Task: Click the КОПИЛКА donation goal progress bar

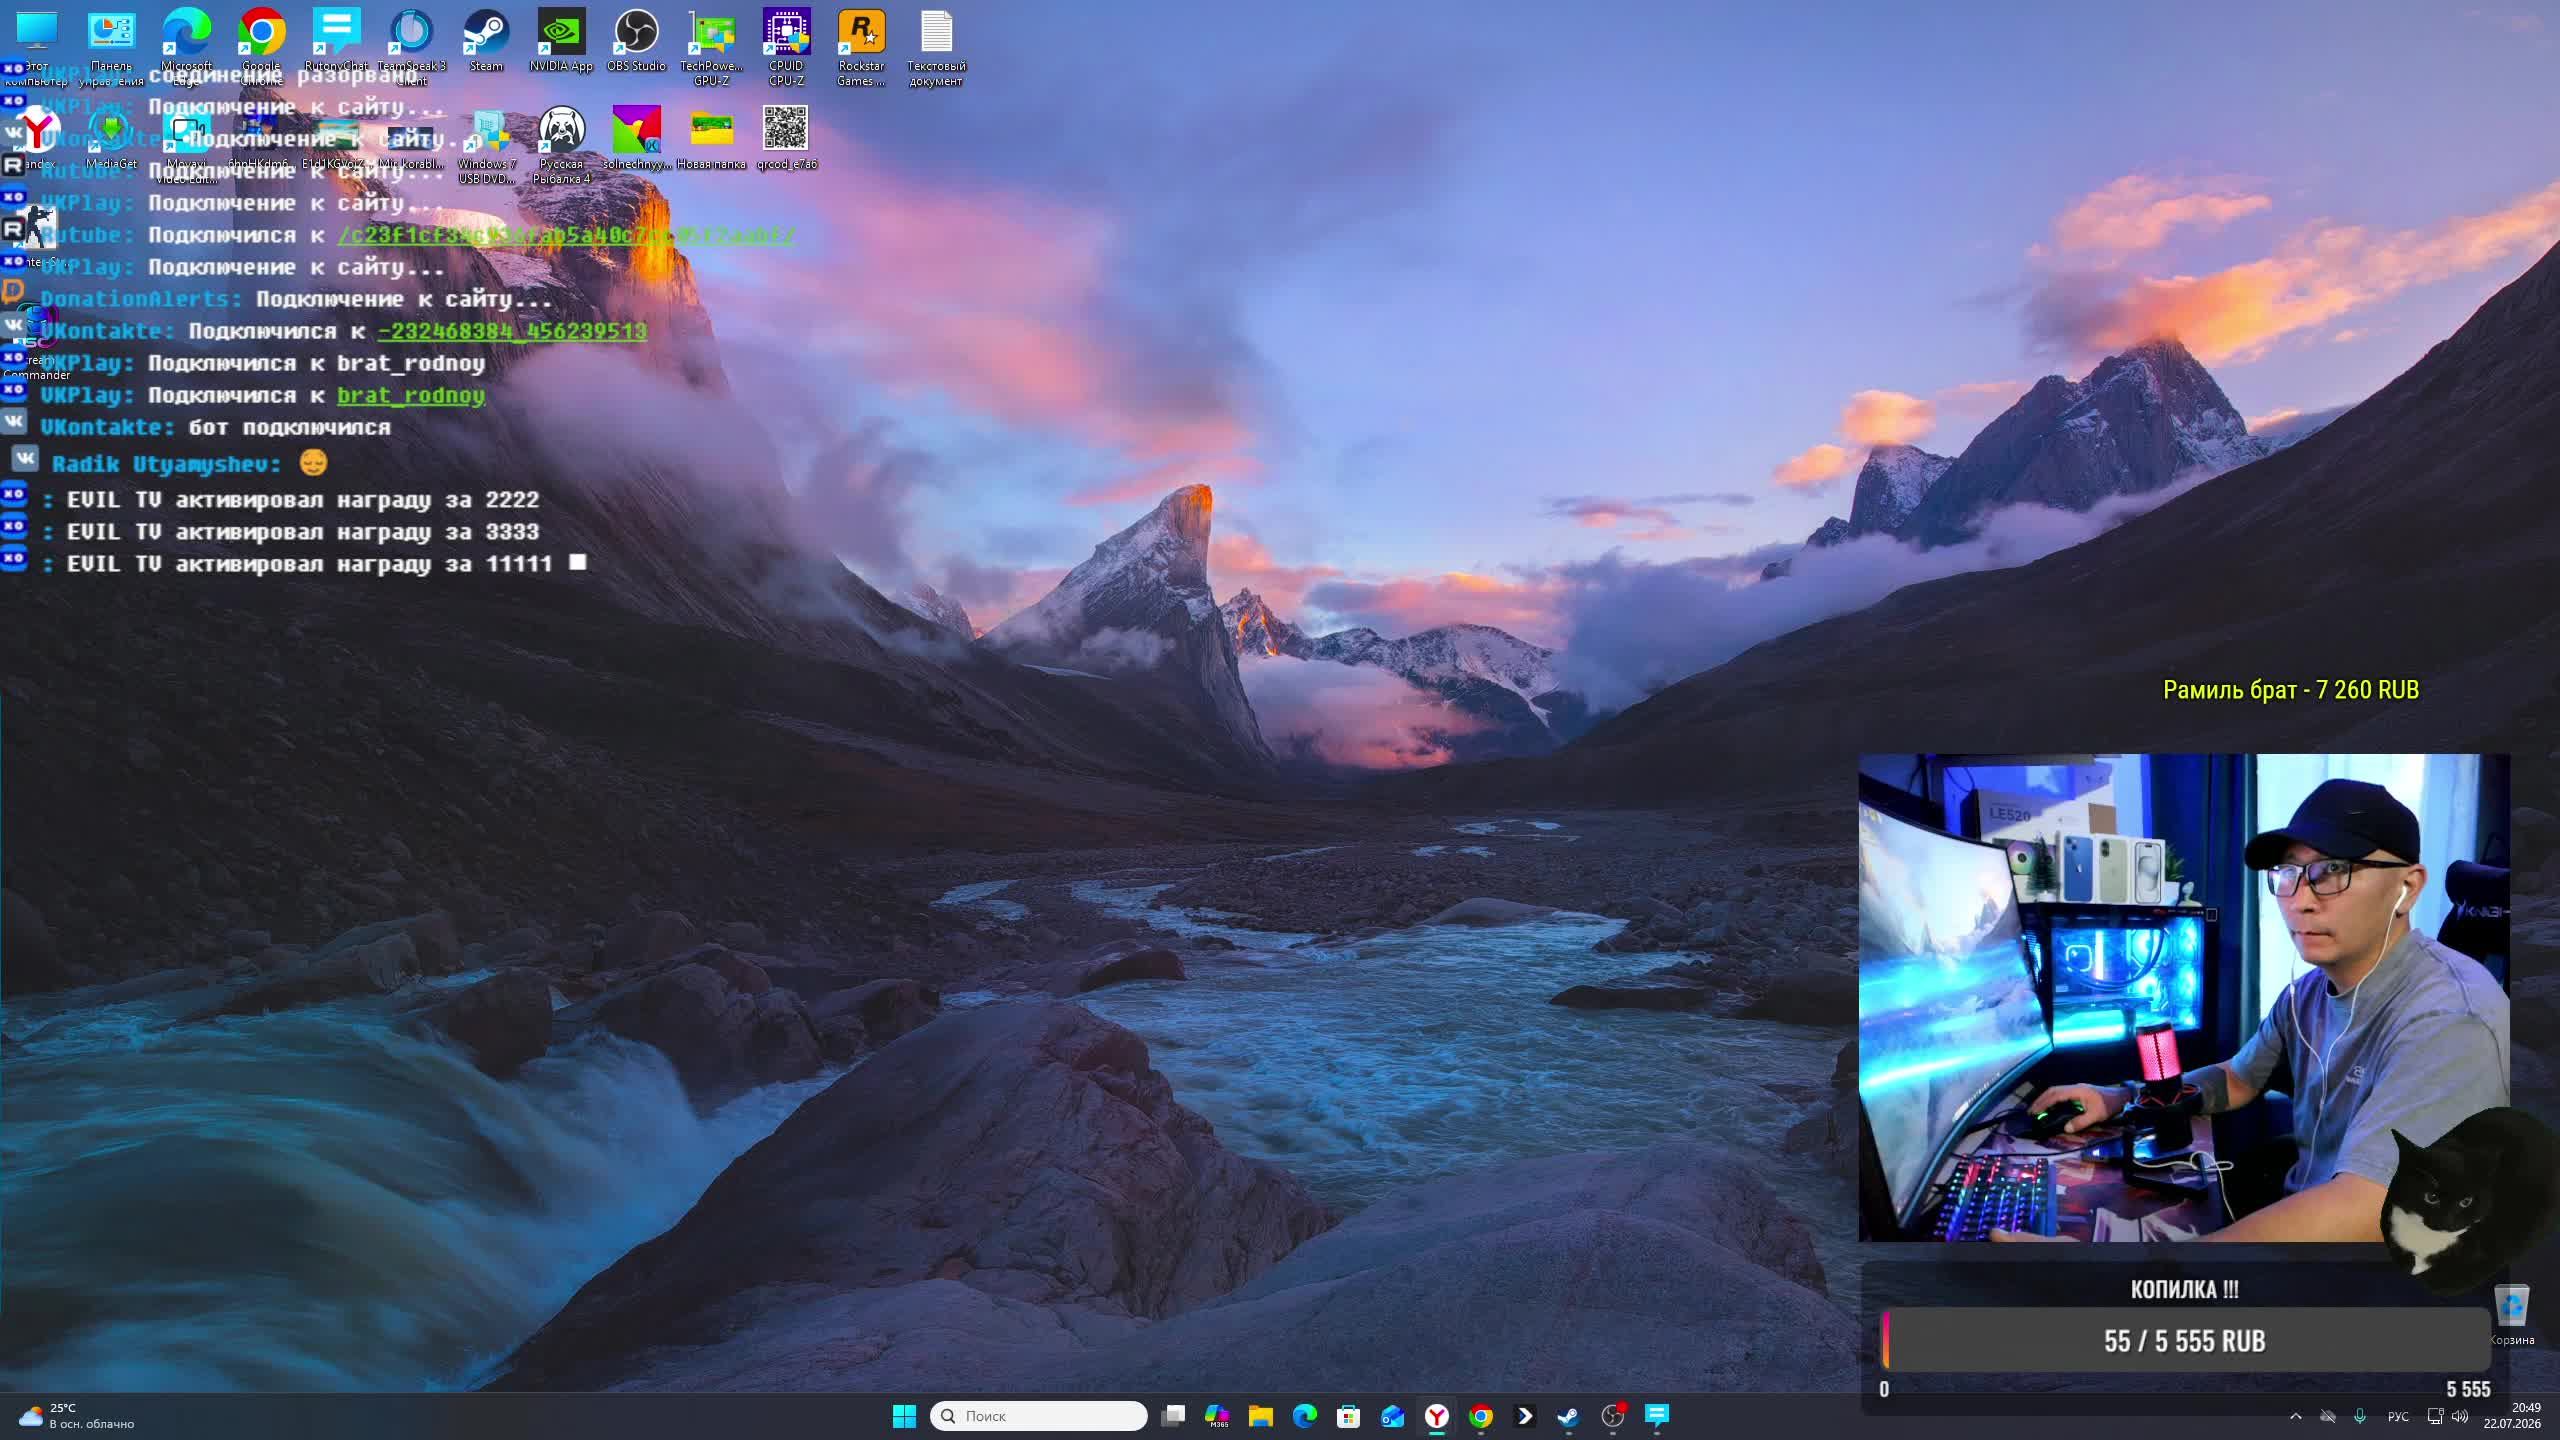Action: point(2185,1341)
